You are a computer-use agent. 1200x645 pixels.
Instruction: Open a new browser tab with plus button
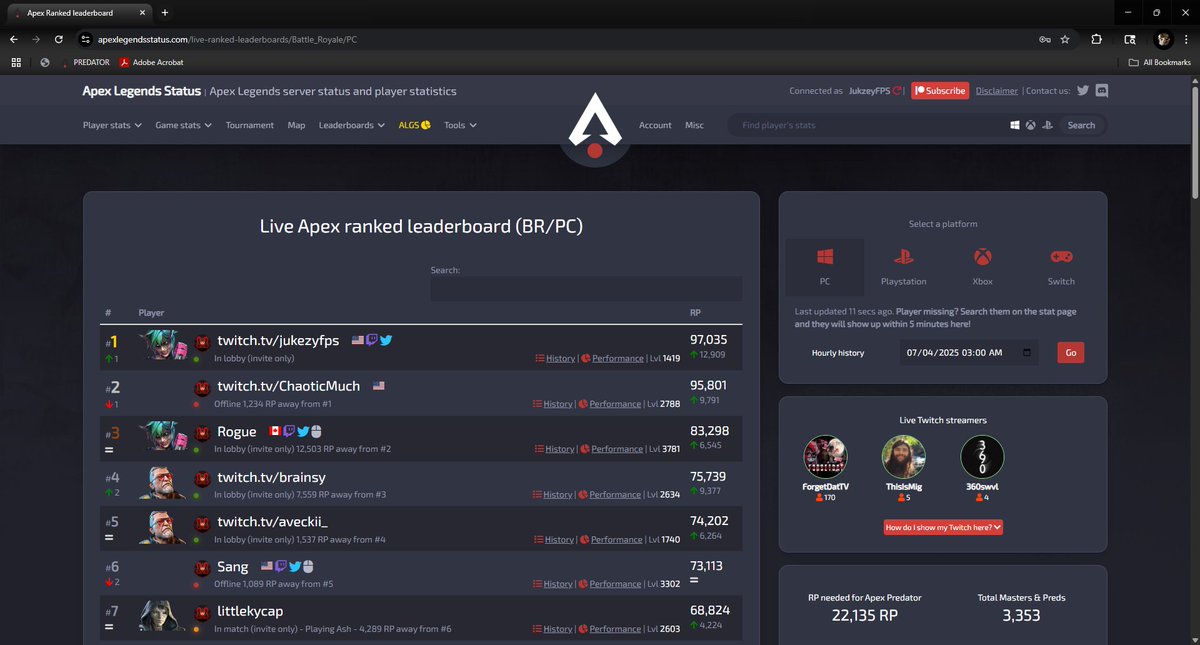coord(164,12)
